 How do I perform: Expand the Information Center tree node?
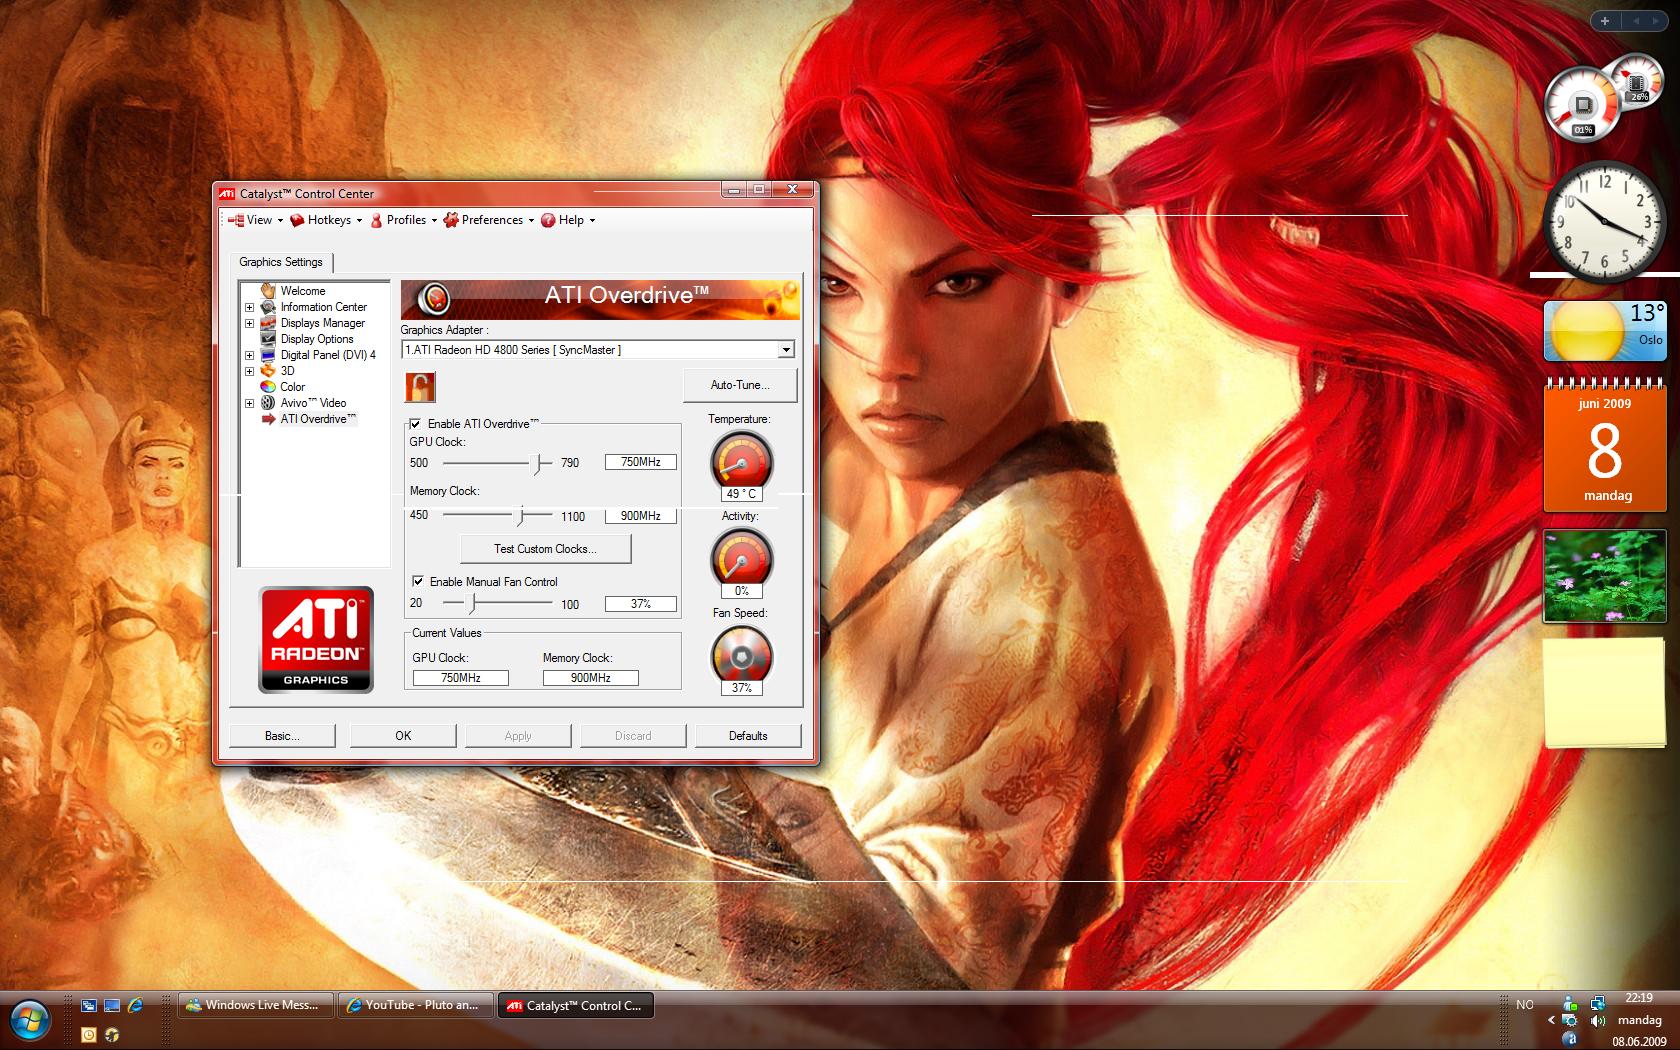point(250,307)
